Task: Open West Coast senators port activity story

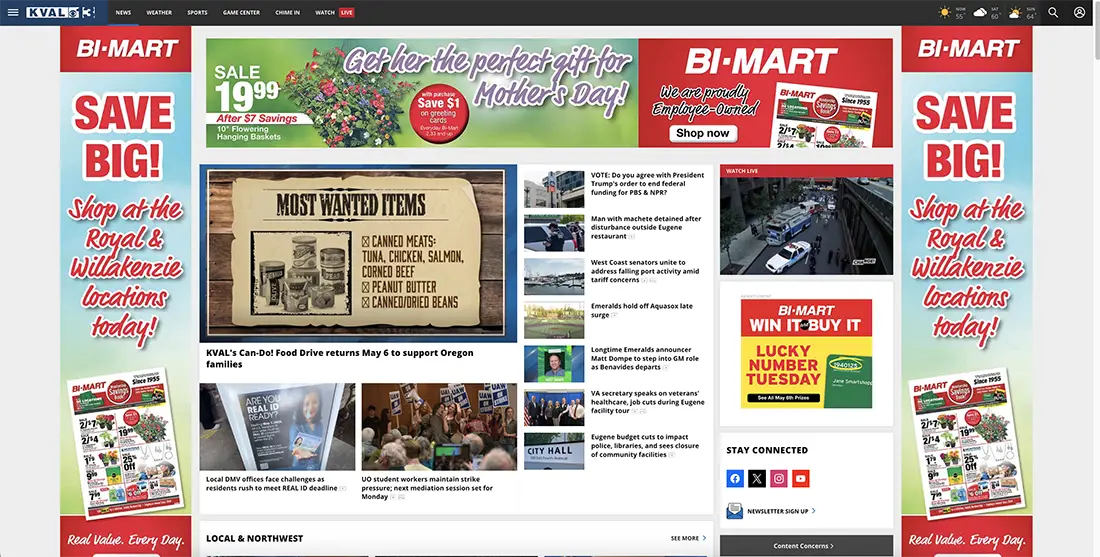Action: coord(644,271)
